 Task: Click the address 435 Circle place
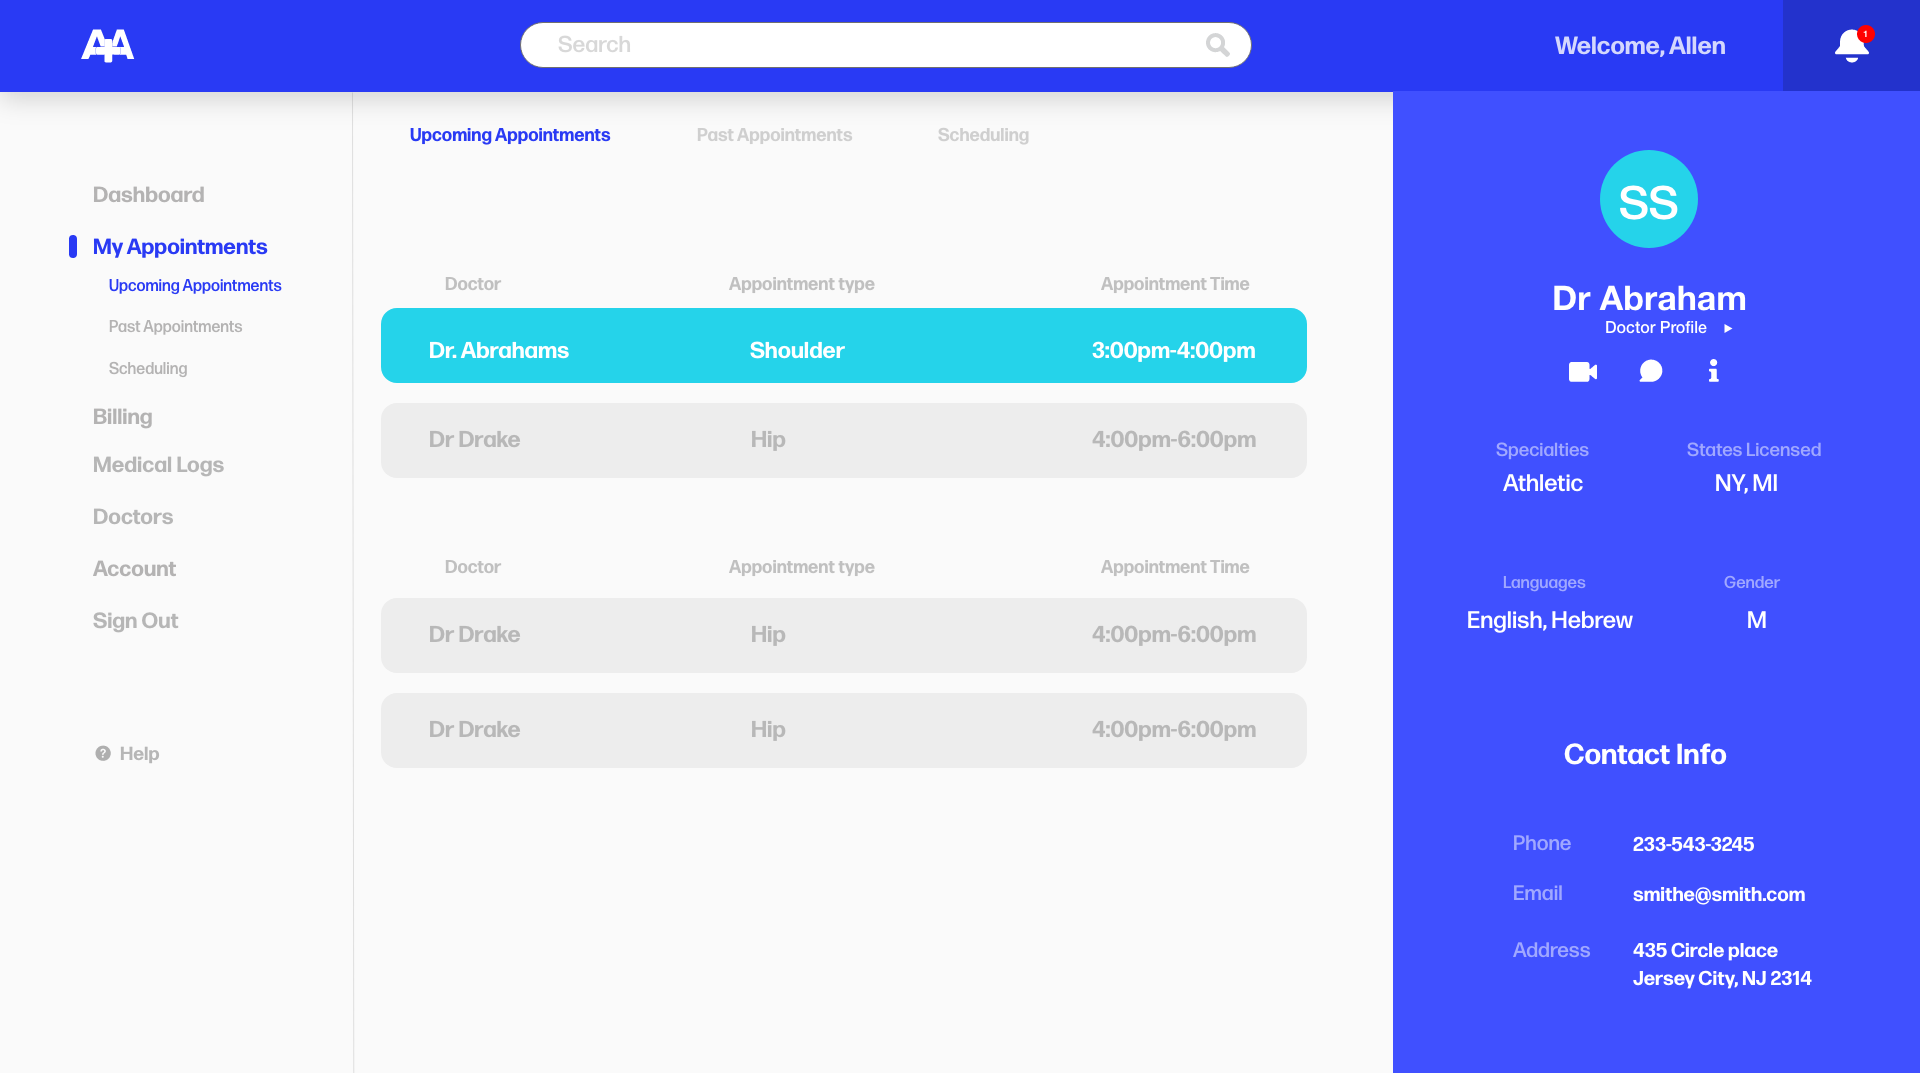pyautogui.click(x=1705, y=951)
